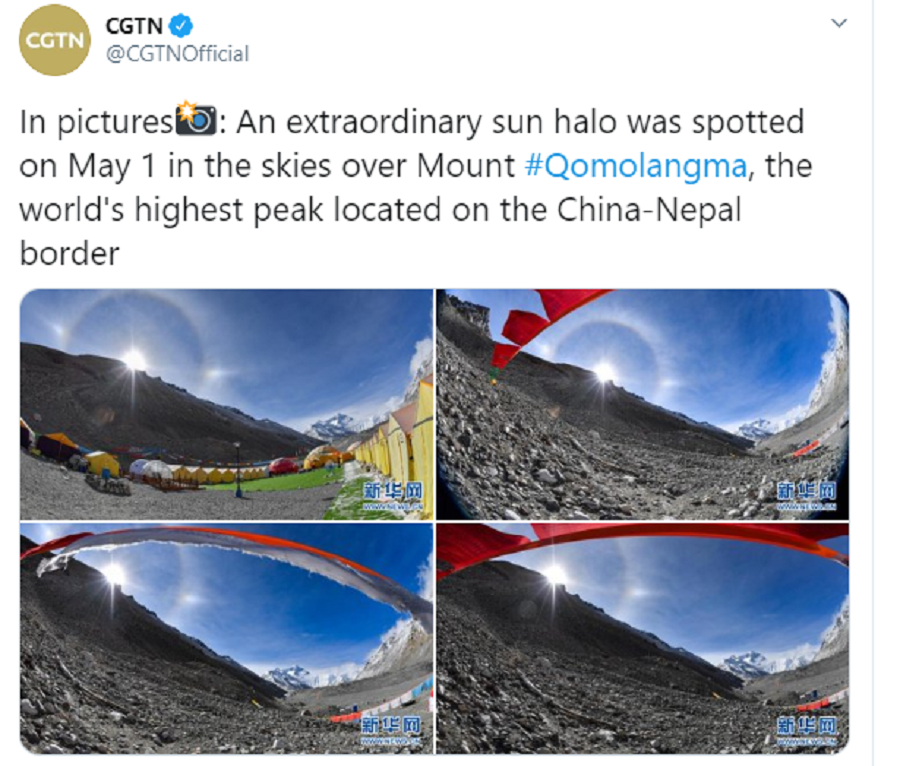Image resolution: width=900 pixels, height=766 pixels.
Task: Click the sun in the tents photo
Action: 135,360
